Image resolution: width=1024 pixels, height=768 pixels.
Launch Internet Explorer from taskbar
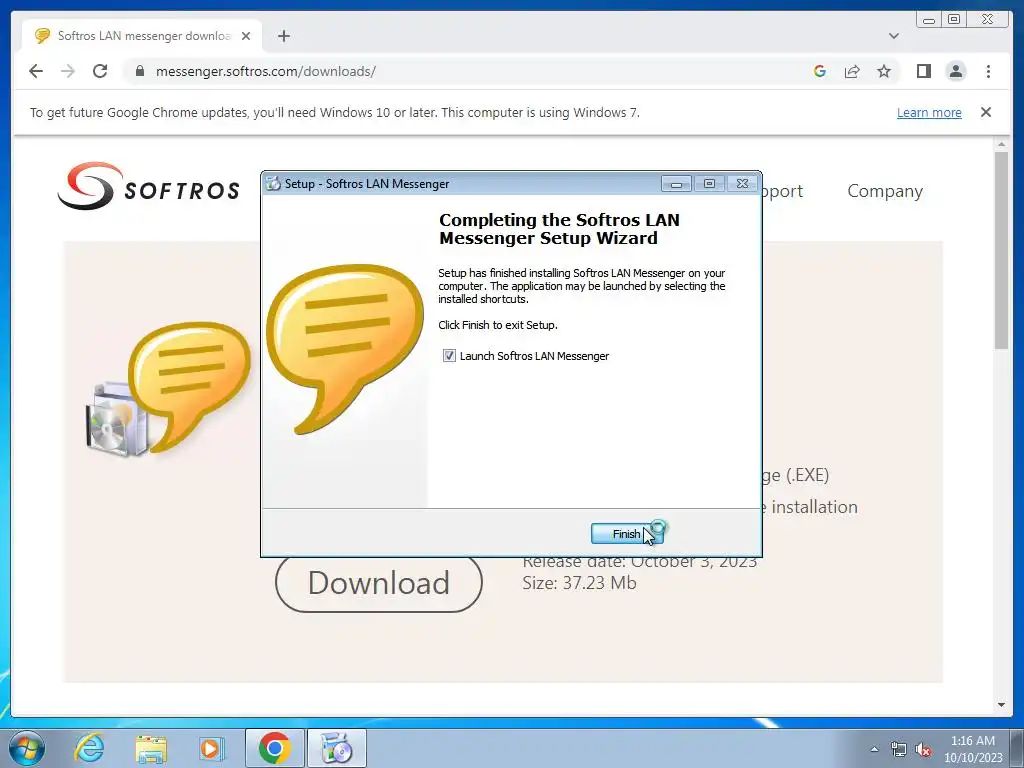click(x=89, y=748)
